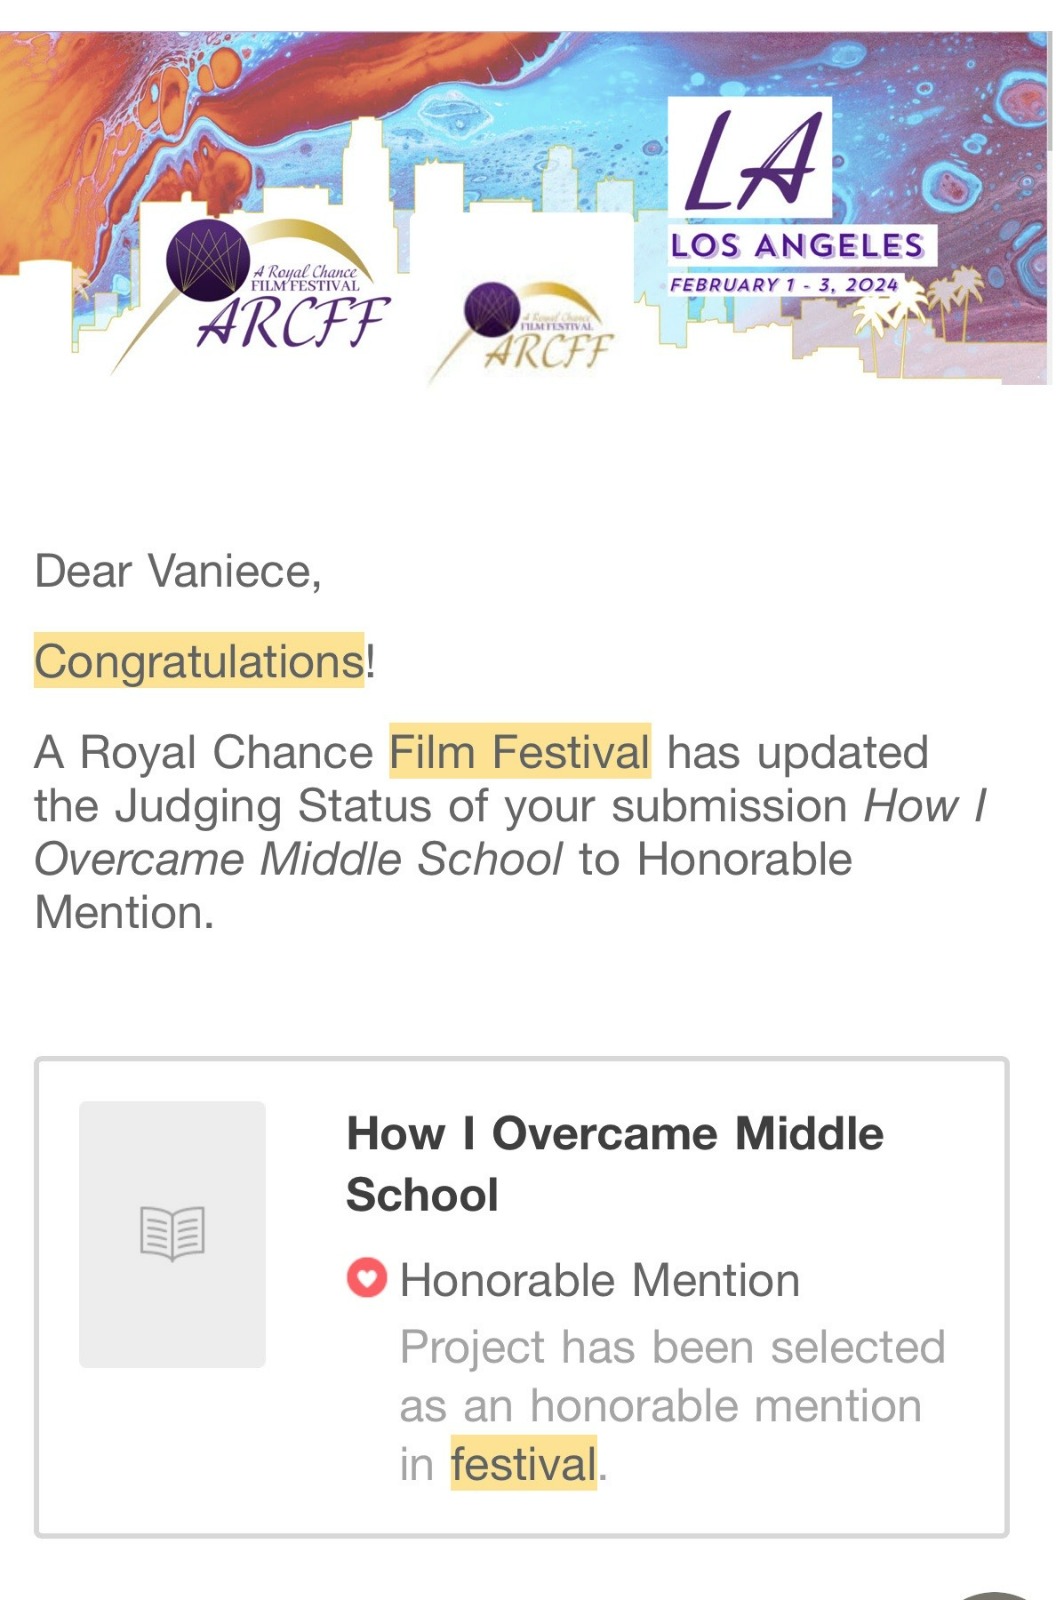Click the LOS ANGELES banner label

coord(798,245)
